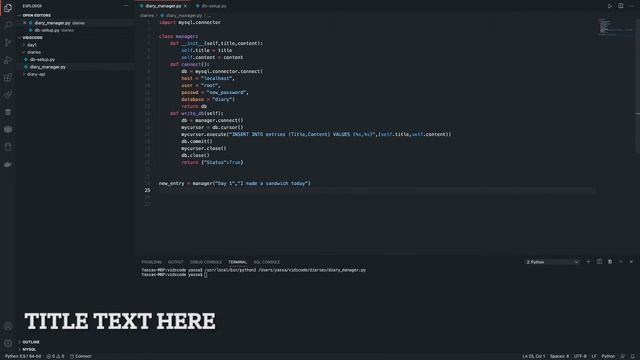
Task: Expand the OUTLINE section
Action: [31, 342]
